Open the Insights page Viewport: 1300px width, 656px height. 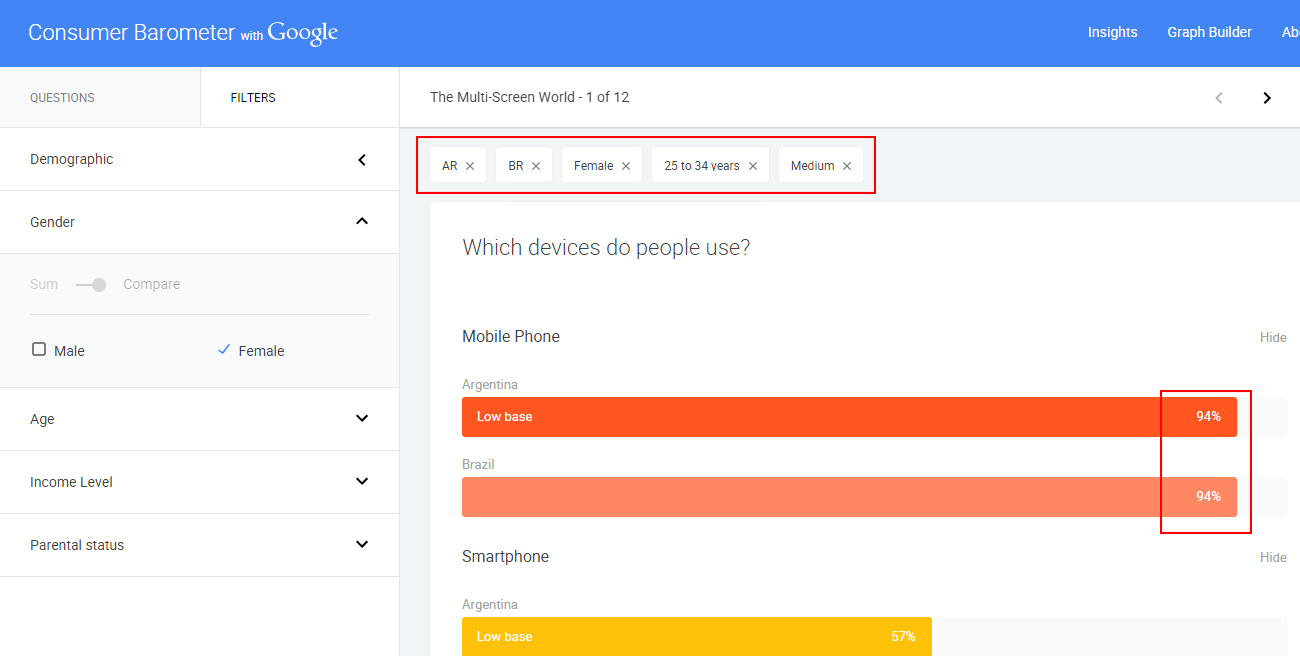1112,33
